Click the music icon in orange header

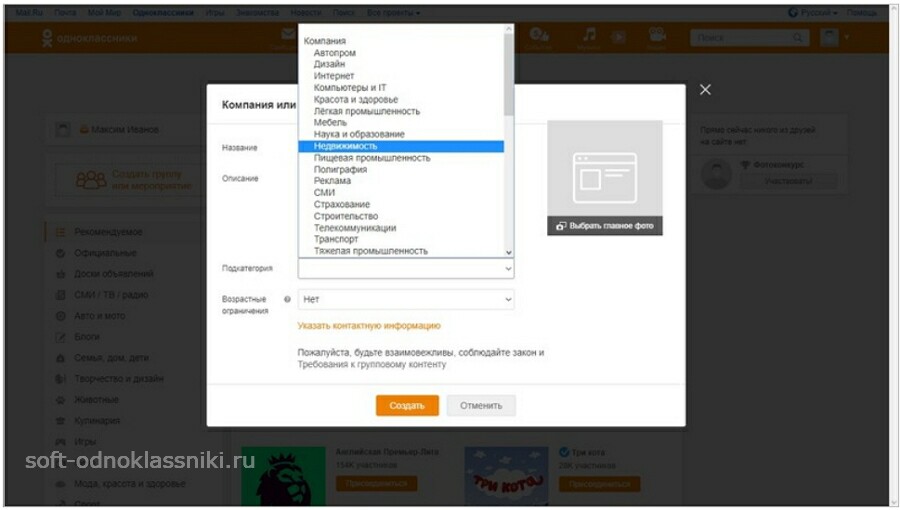coord(590,35)
